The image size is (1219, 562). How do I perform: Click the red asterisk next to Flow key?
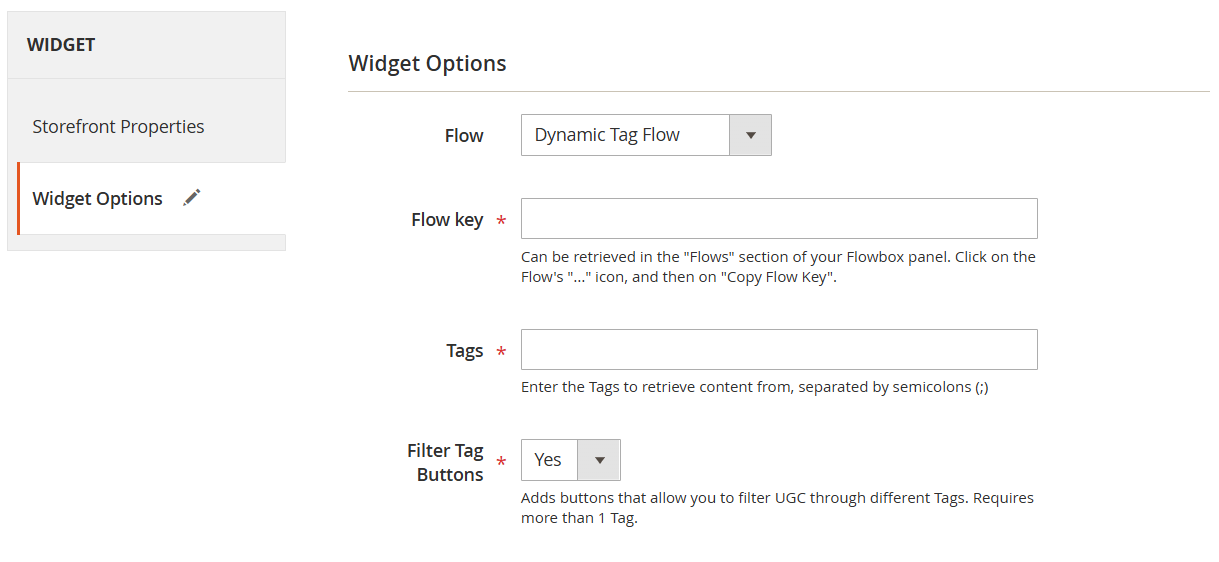[501, 221]
